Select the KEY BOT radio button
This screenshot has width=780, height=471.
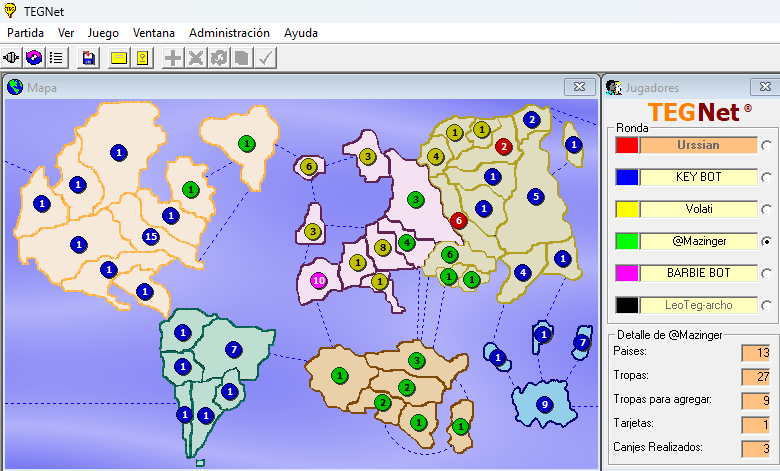click(766, 178)
